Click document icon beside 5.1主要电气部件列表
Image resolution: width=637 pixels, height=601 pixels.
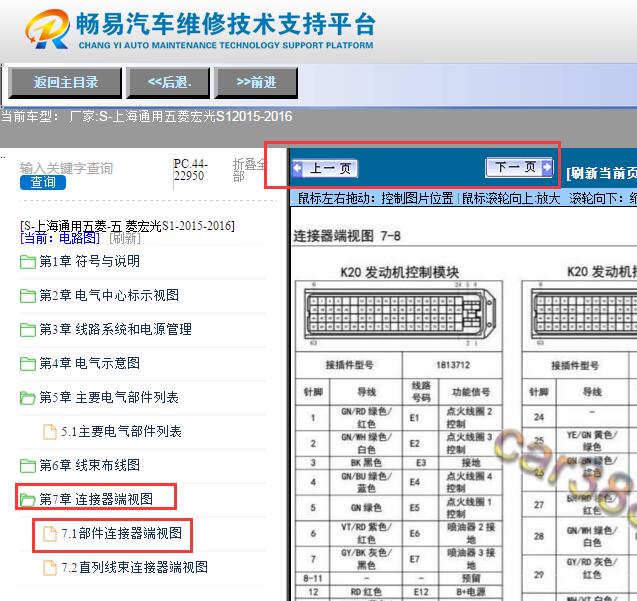point(50,432)
